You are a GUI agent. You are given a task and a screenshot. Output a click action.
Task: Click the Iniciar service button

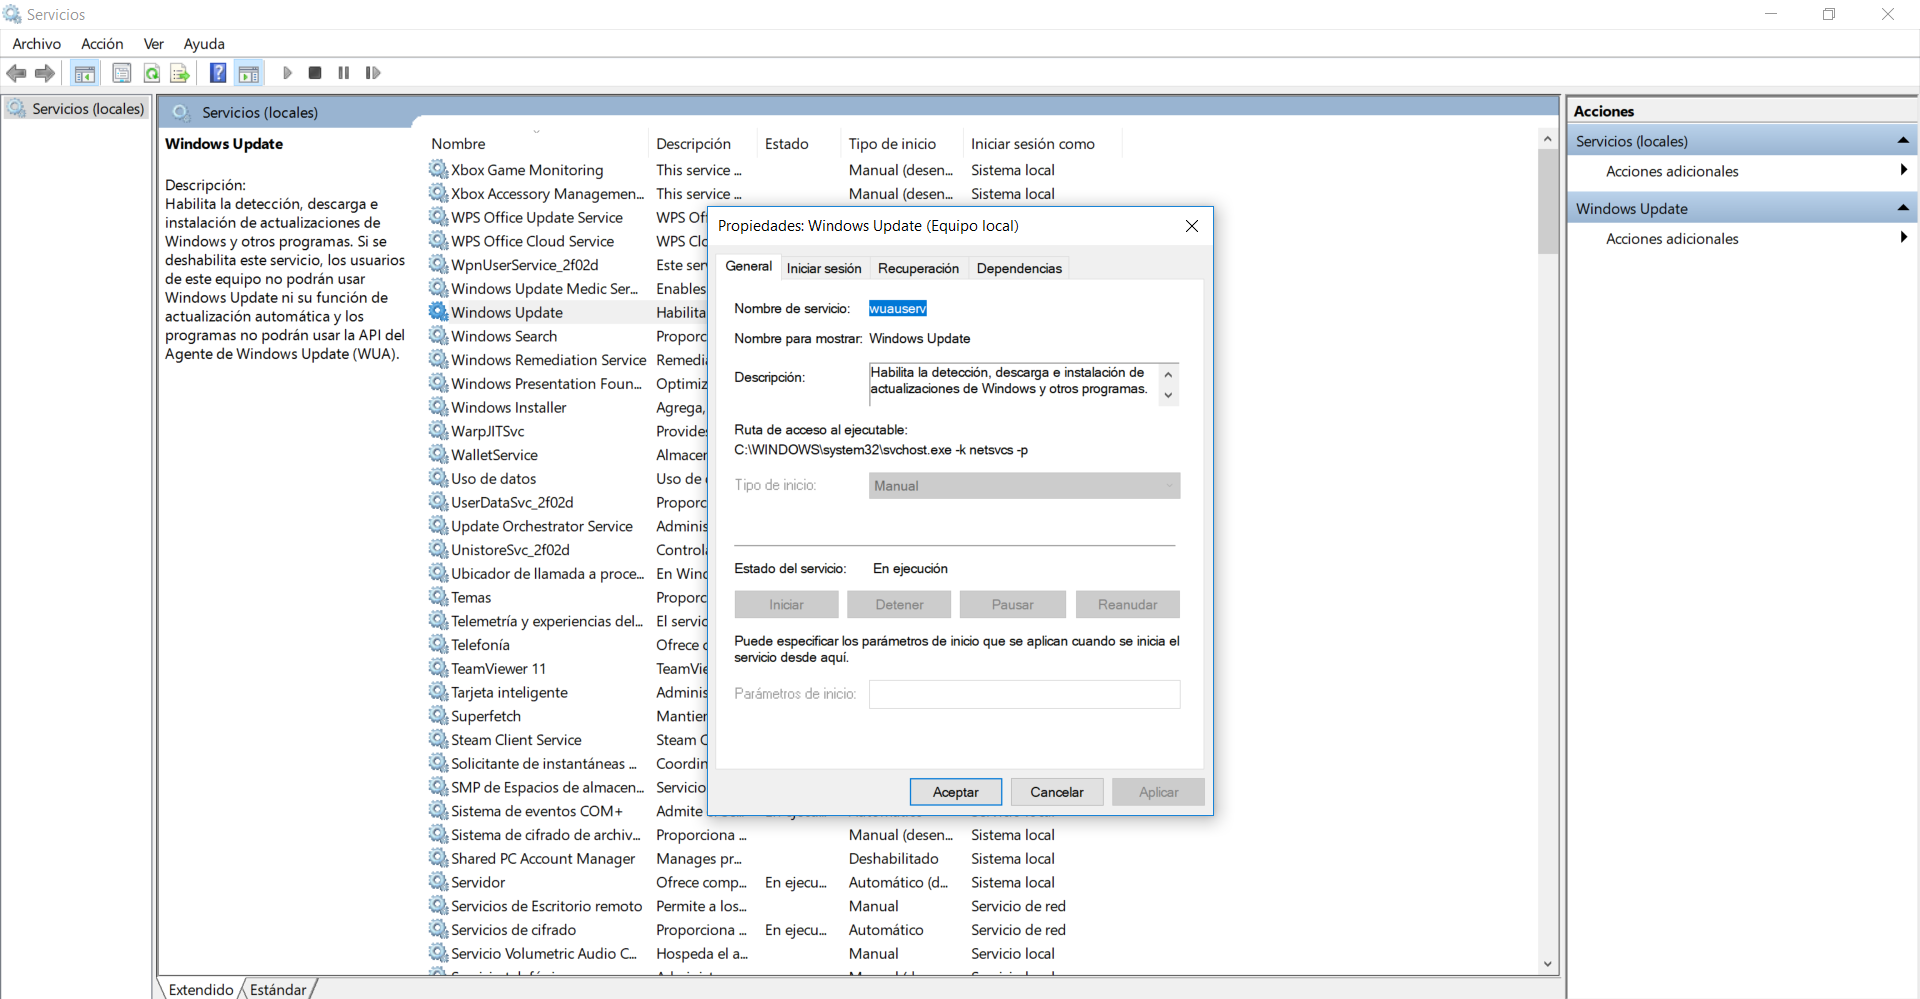coord(786,605)
